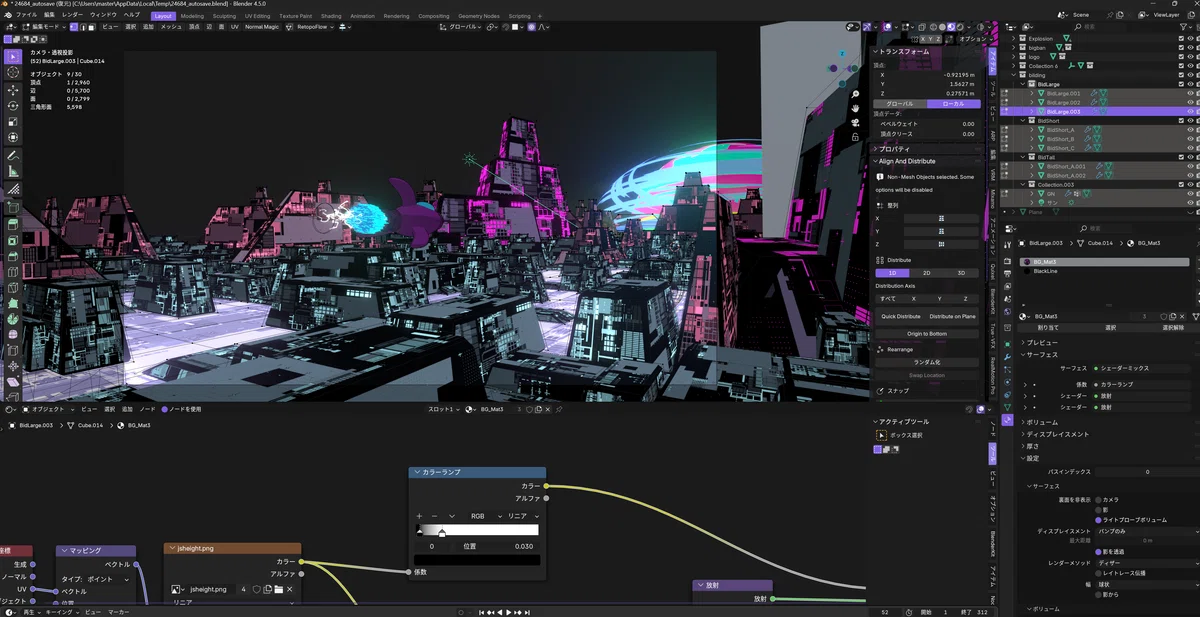Switch to edge select mode icon
The width and height of the screenshot is (1200, 617).
[82, 27]
